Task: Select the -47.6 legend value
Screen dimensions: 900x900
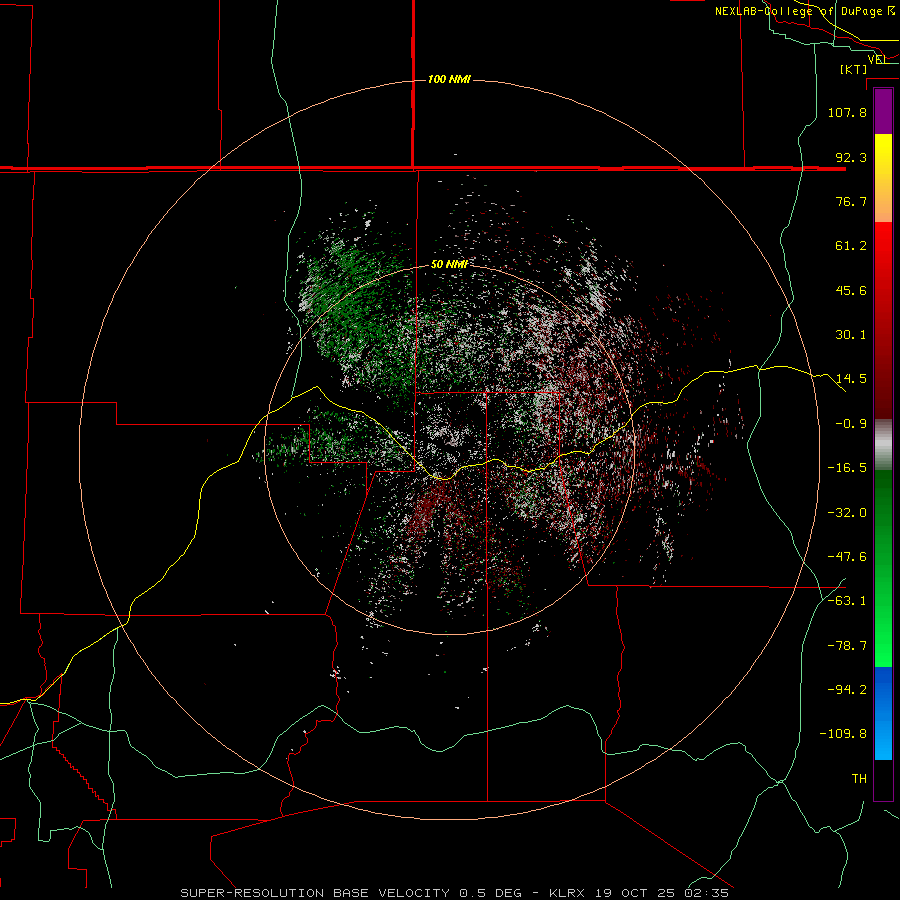Action: click(847, 557)
